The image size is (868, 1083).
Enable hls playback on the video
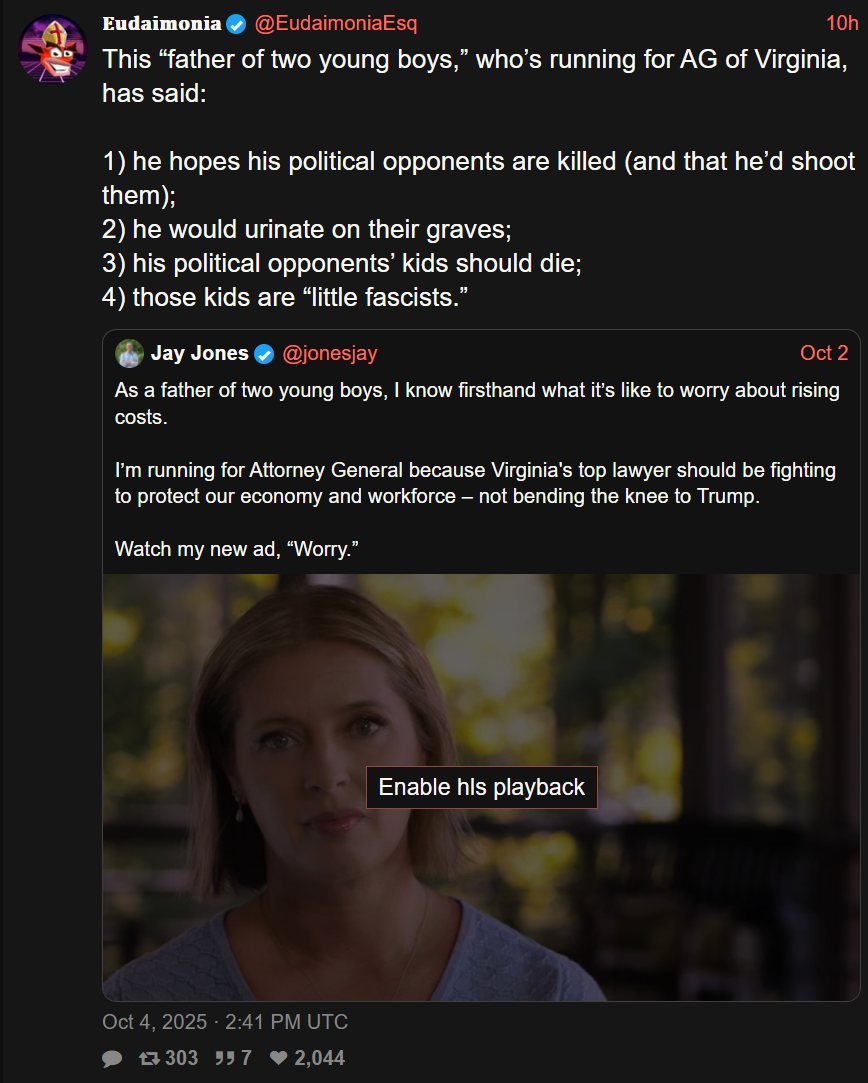[x=481, y=787]
